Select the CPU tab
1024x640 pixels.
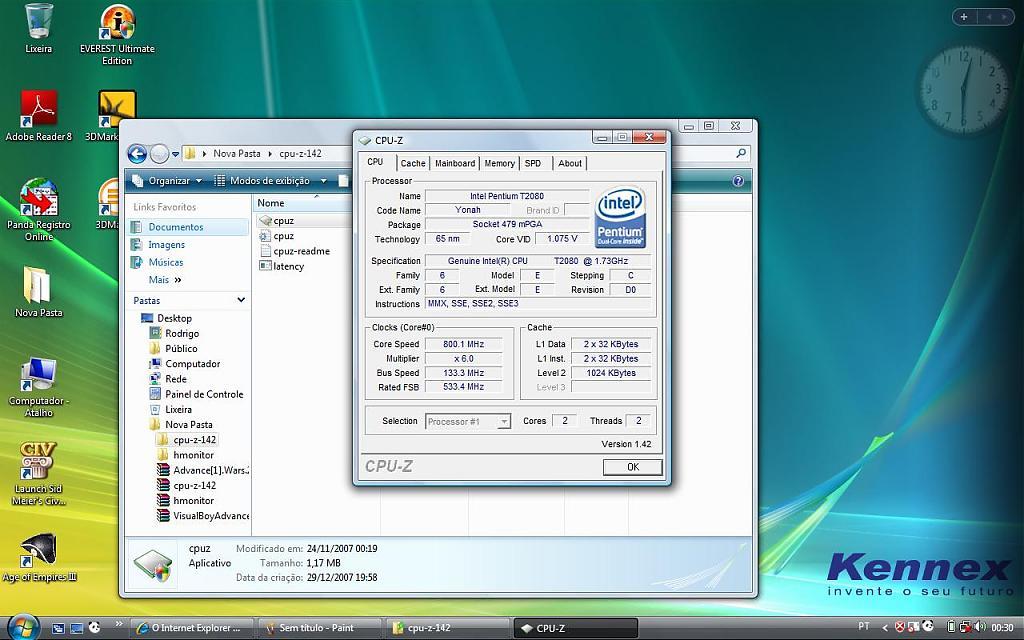pos(376,162)
